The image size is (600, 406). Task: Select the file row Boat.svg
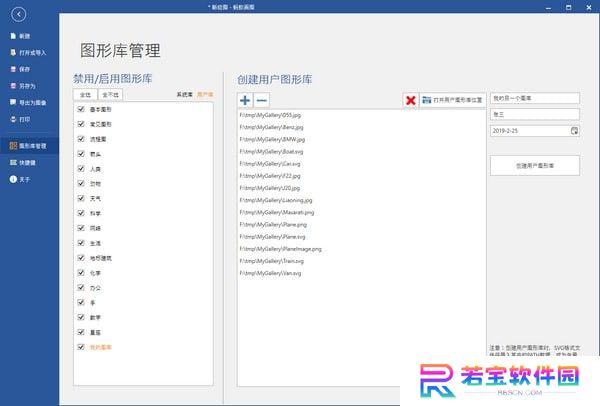(x=361, y=152)
